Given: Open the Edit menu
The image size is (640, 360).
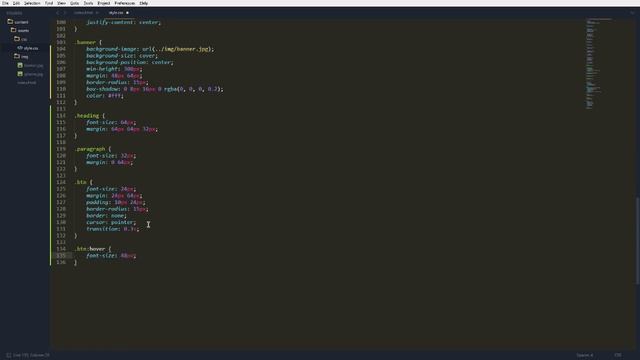Looking at the screenshot, I should click(x=16, y=3).
